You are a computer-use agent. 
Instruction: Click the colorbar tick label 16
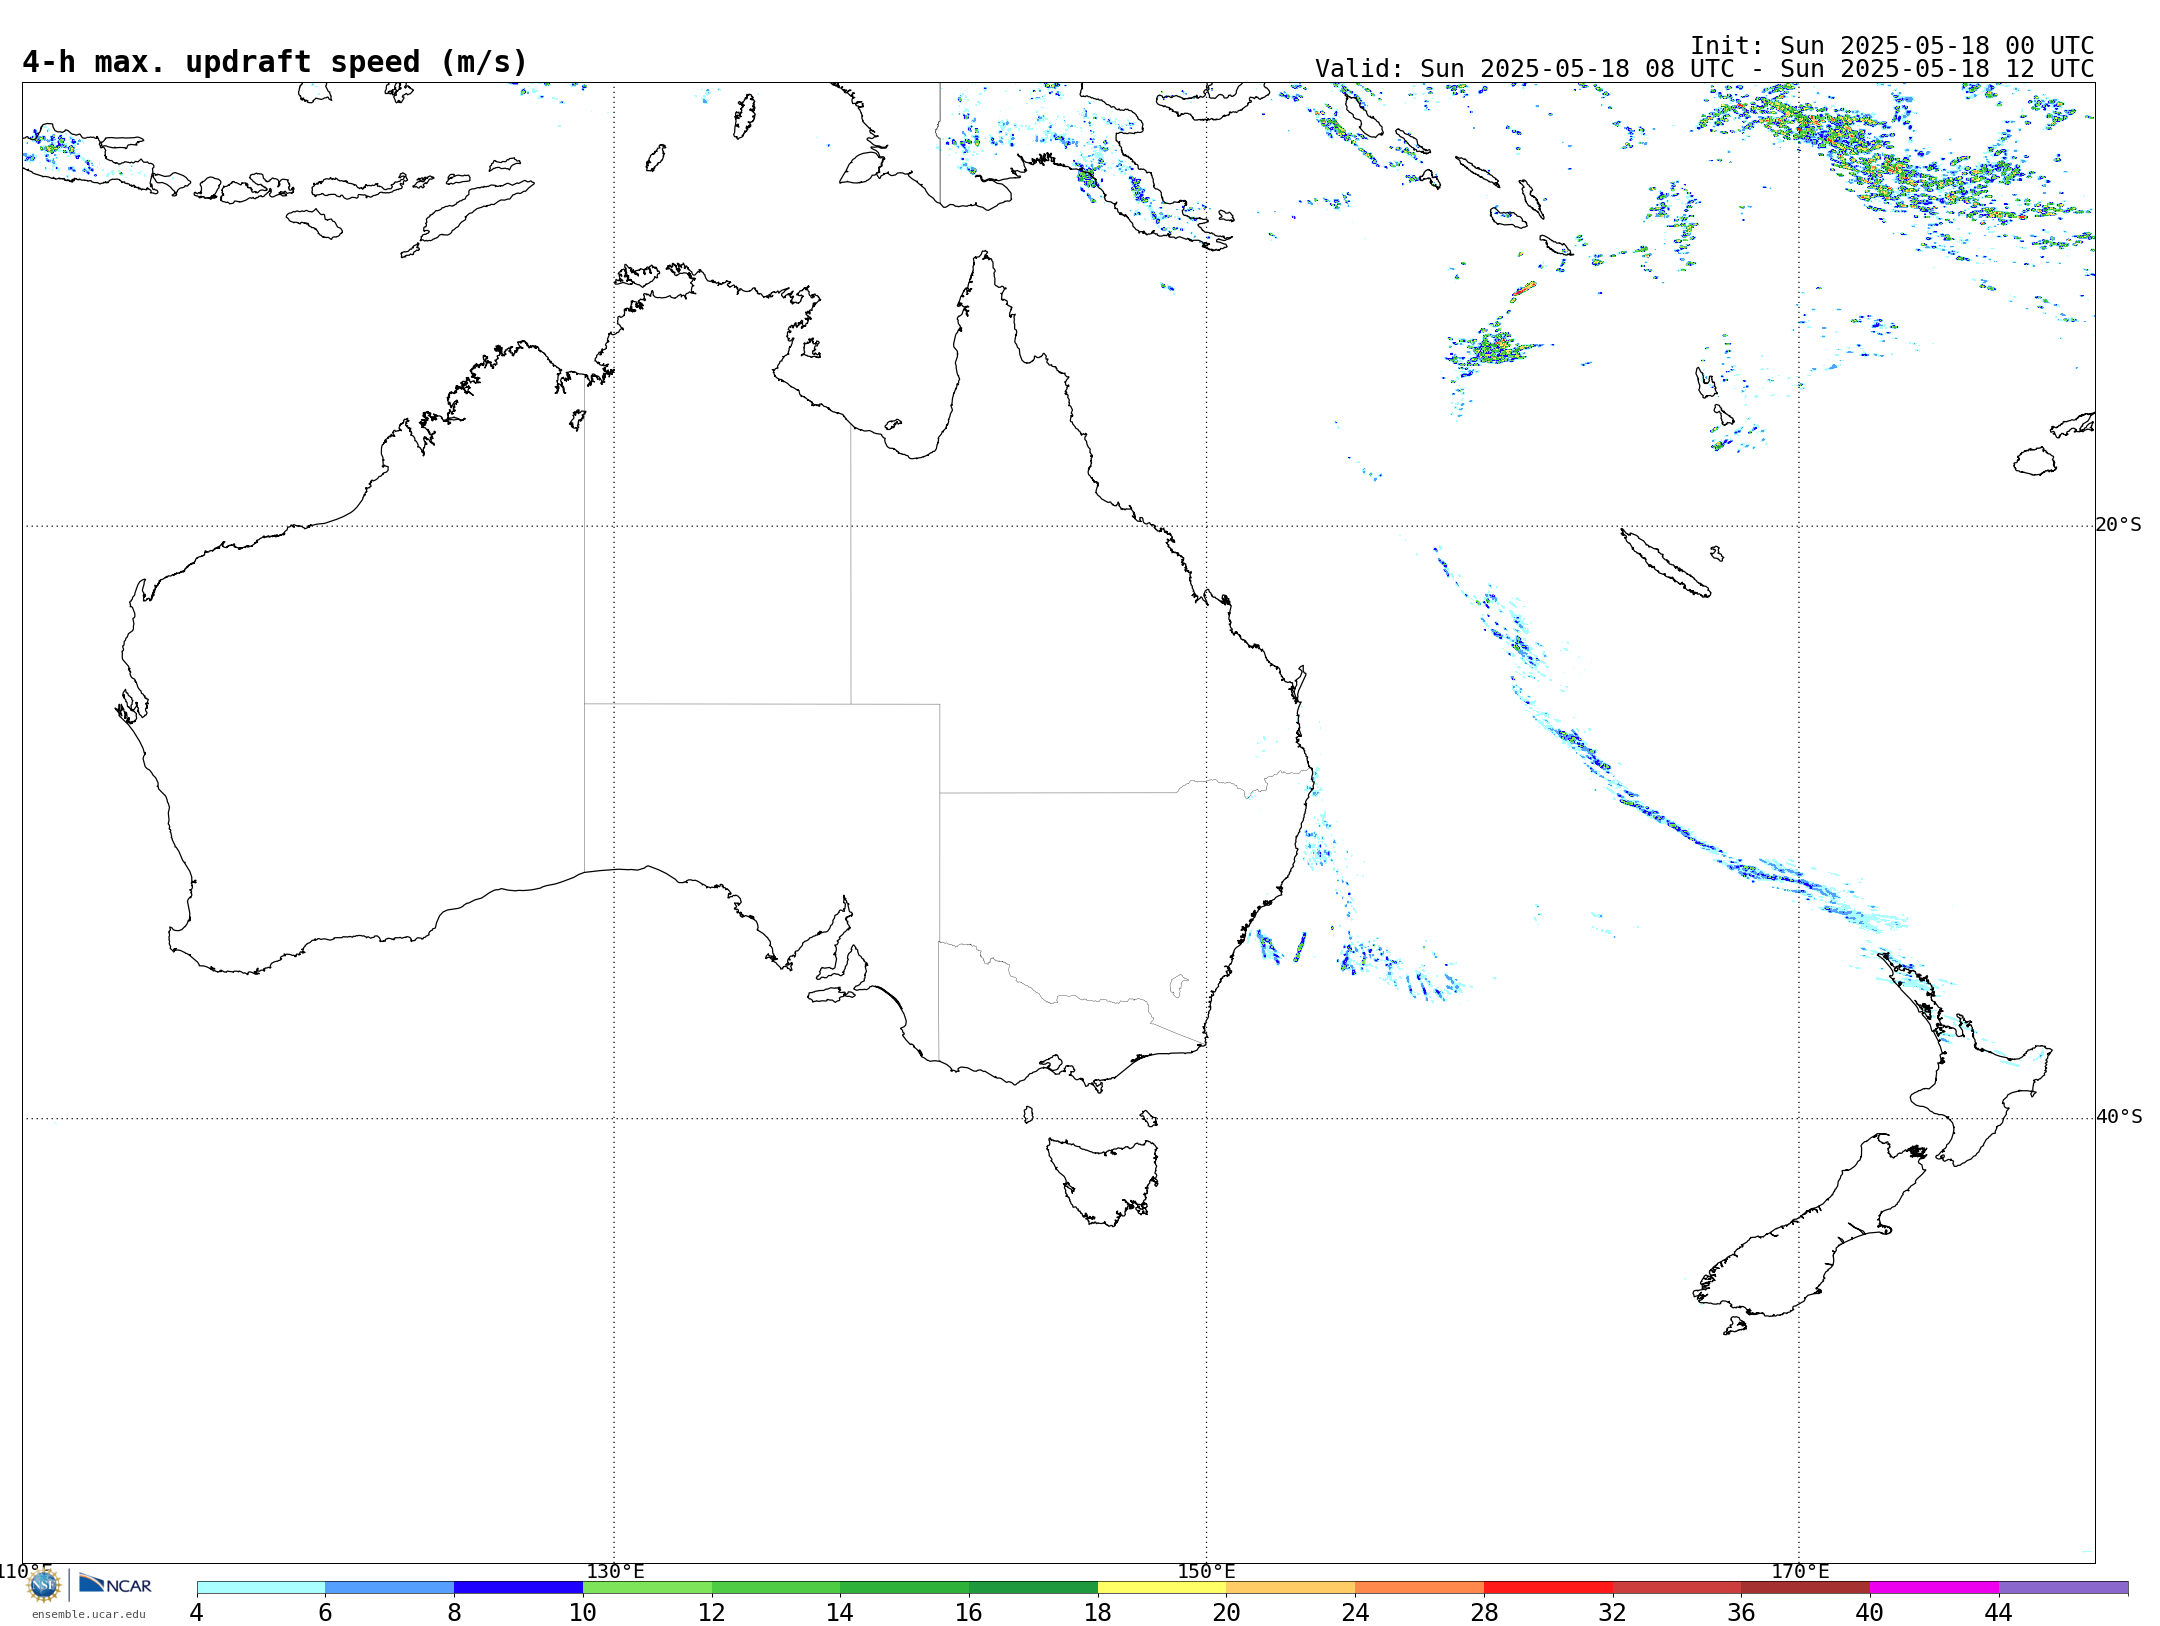point(969,1613)
